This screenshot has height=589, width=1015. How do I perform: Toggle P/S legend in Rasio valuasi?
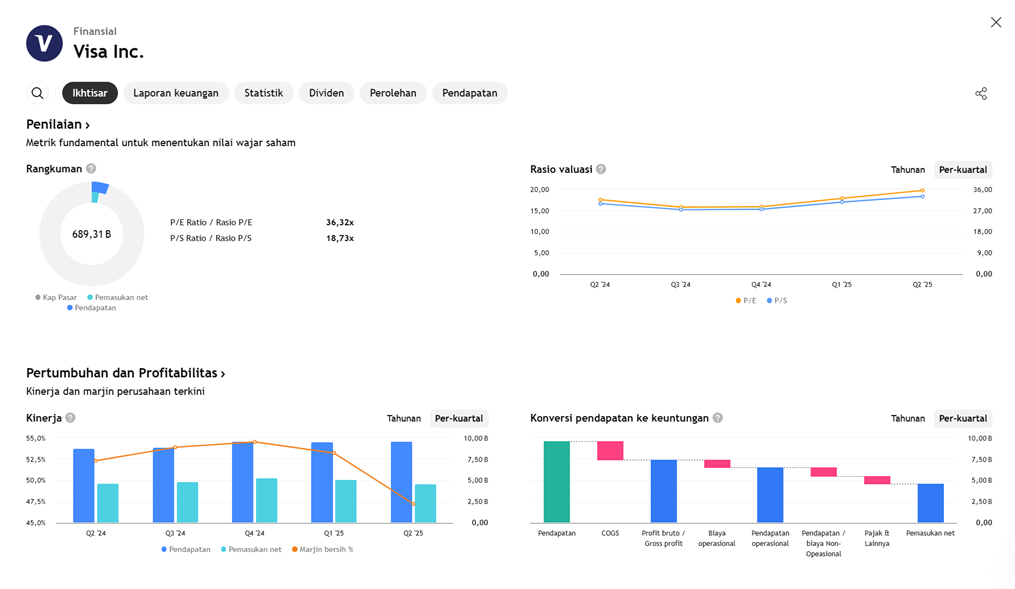coord(777,301)
